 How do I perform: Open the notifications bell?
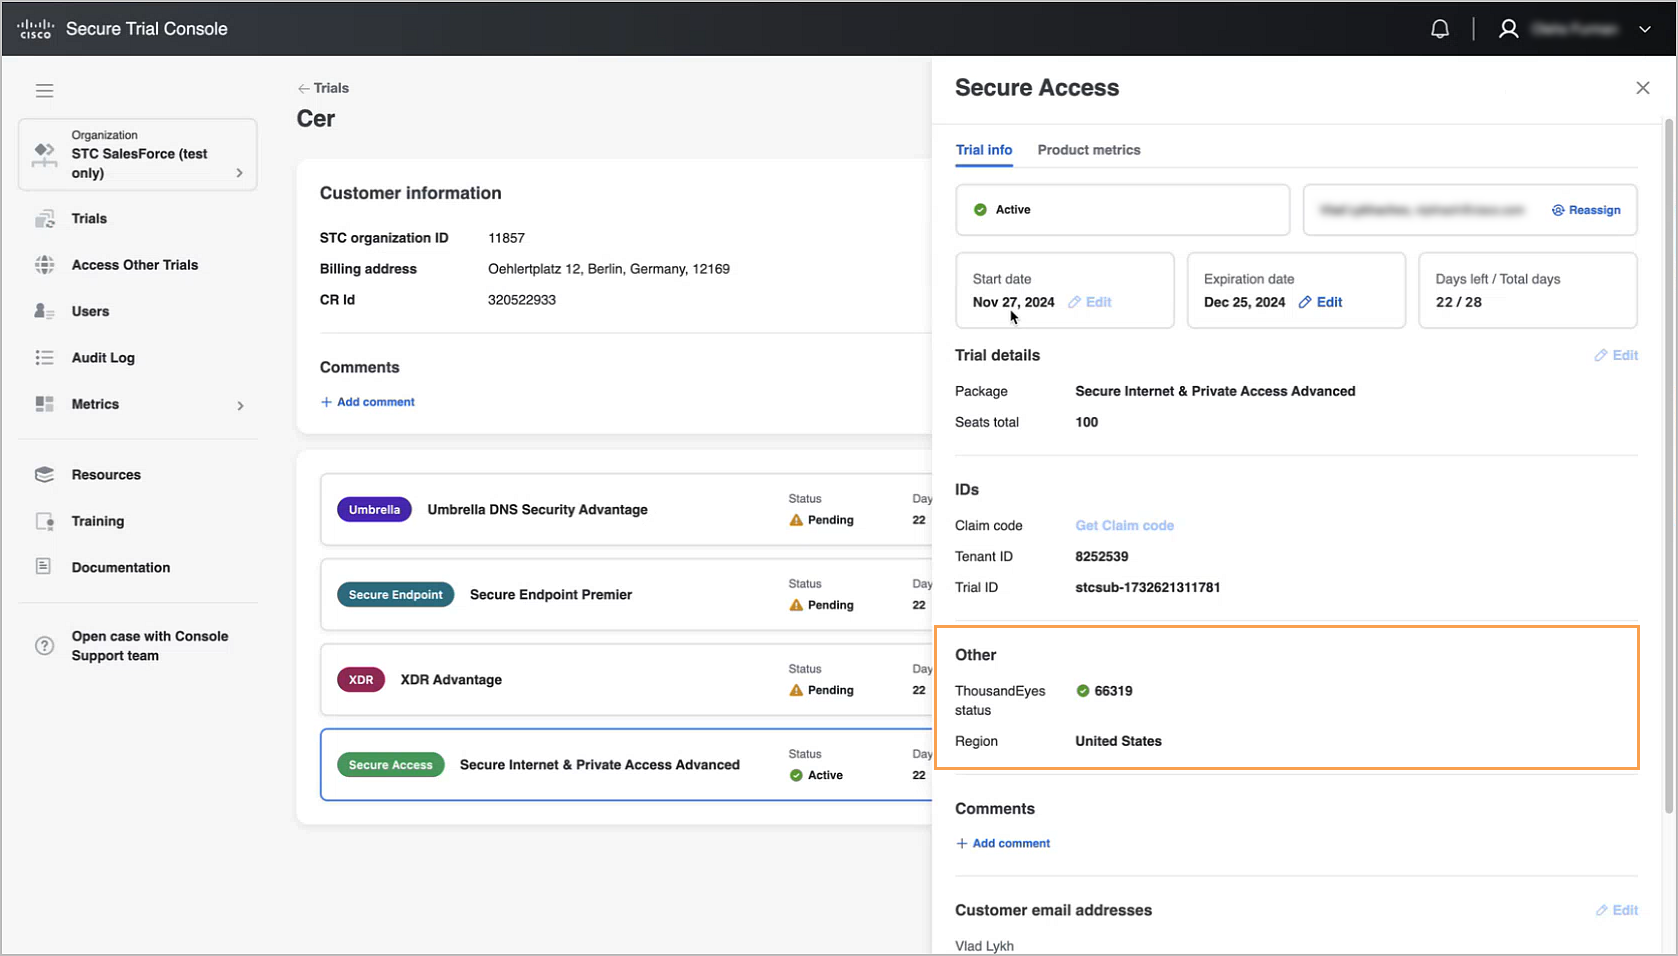(x=1439, y=29)
